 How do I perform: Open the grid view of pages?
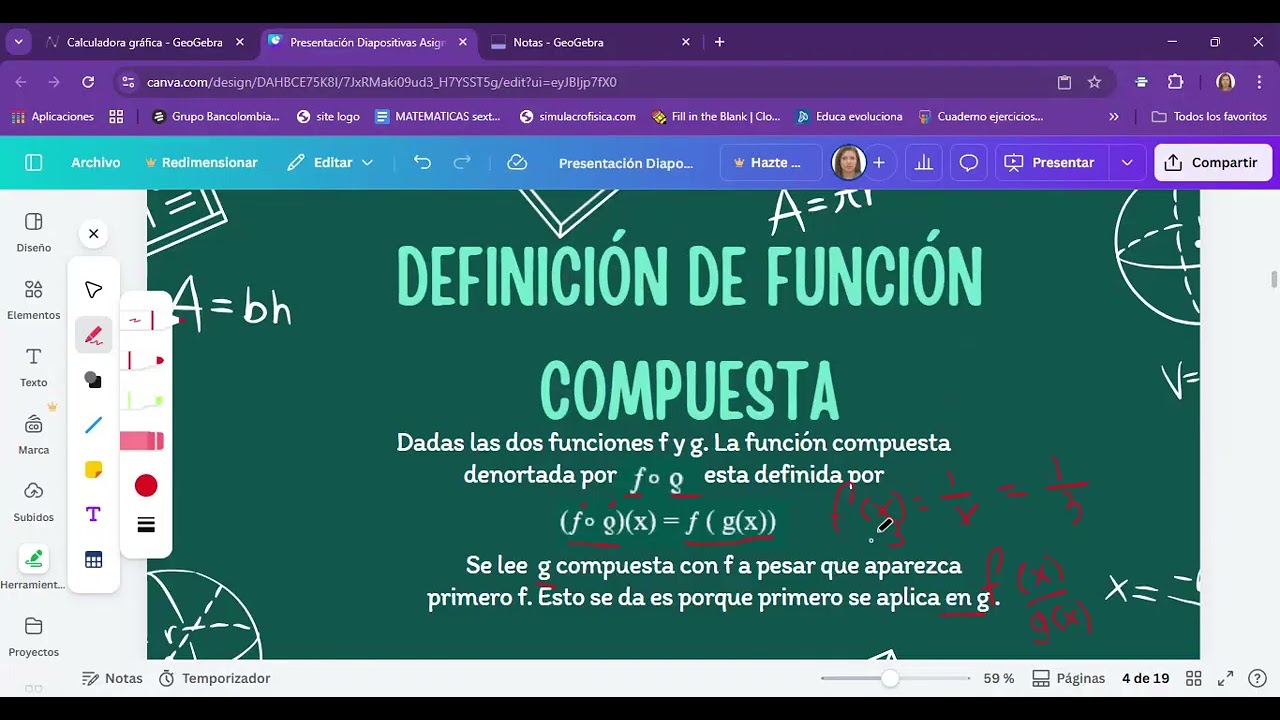[x=1193, y=678]
